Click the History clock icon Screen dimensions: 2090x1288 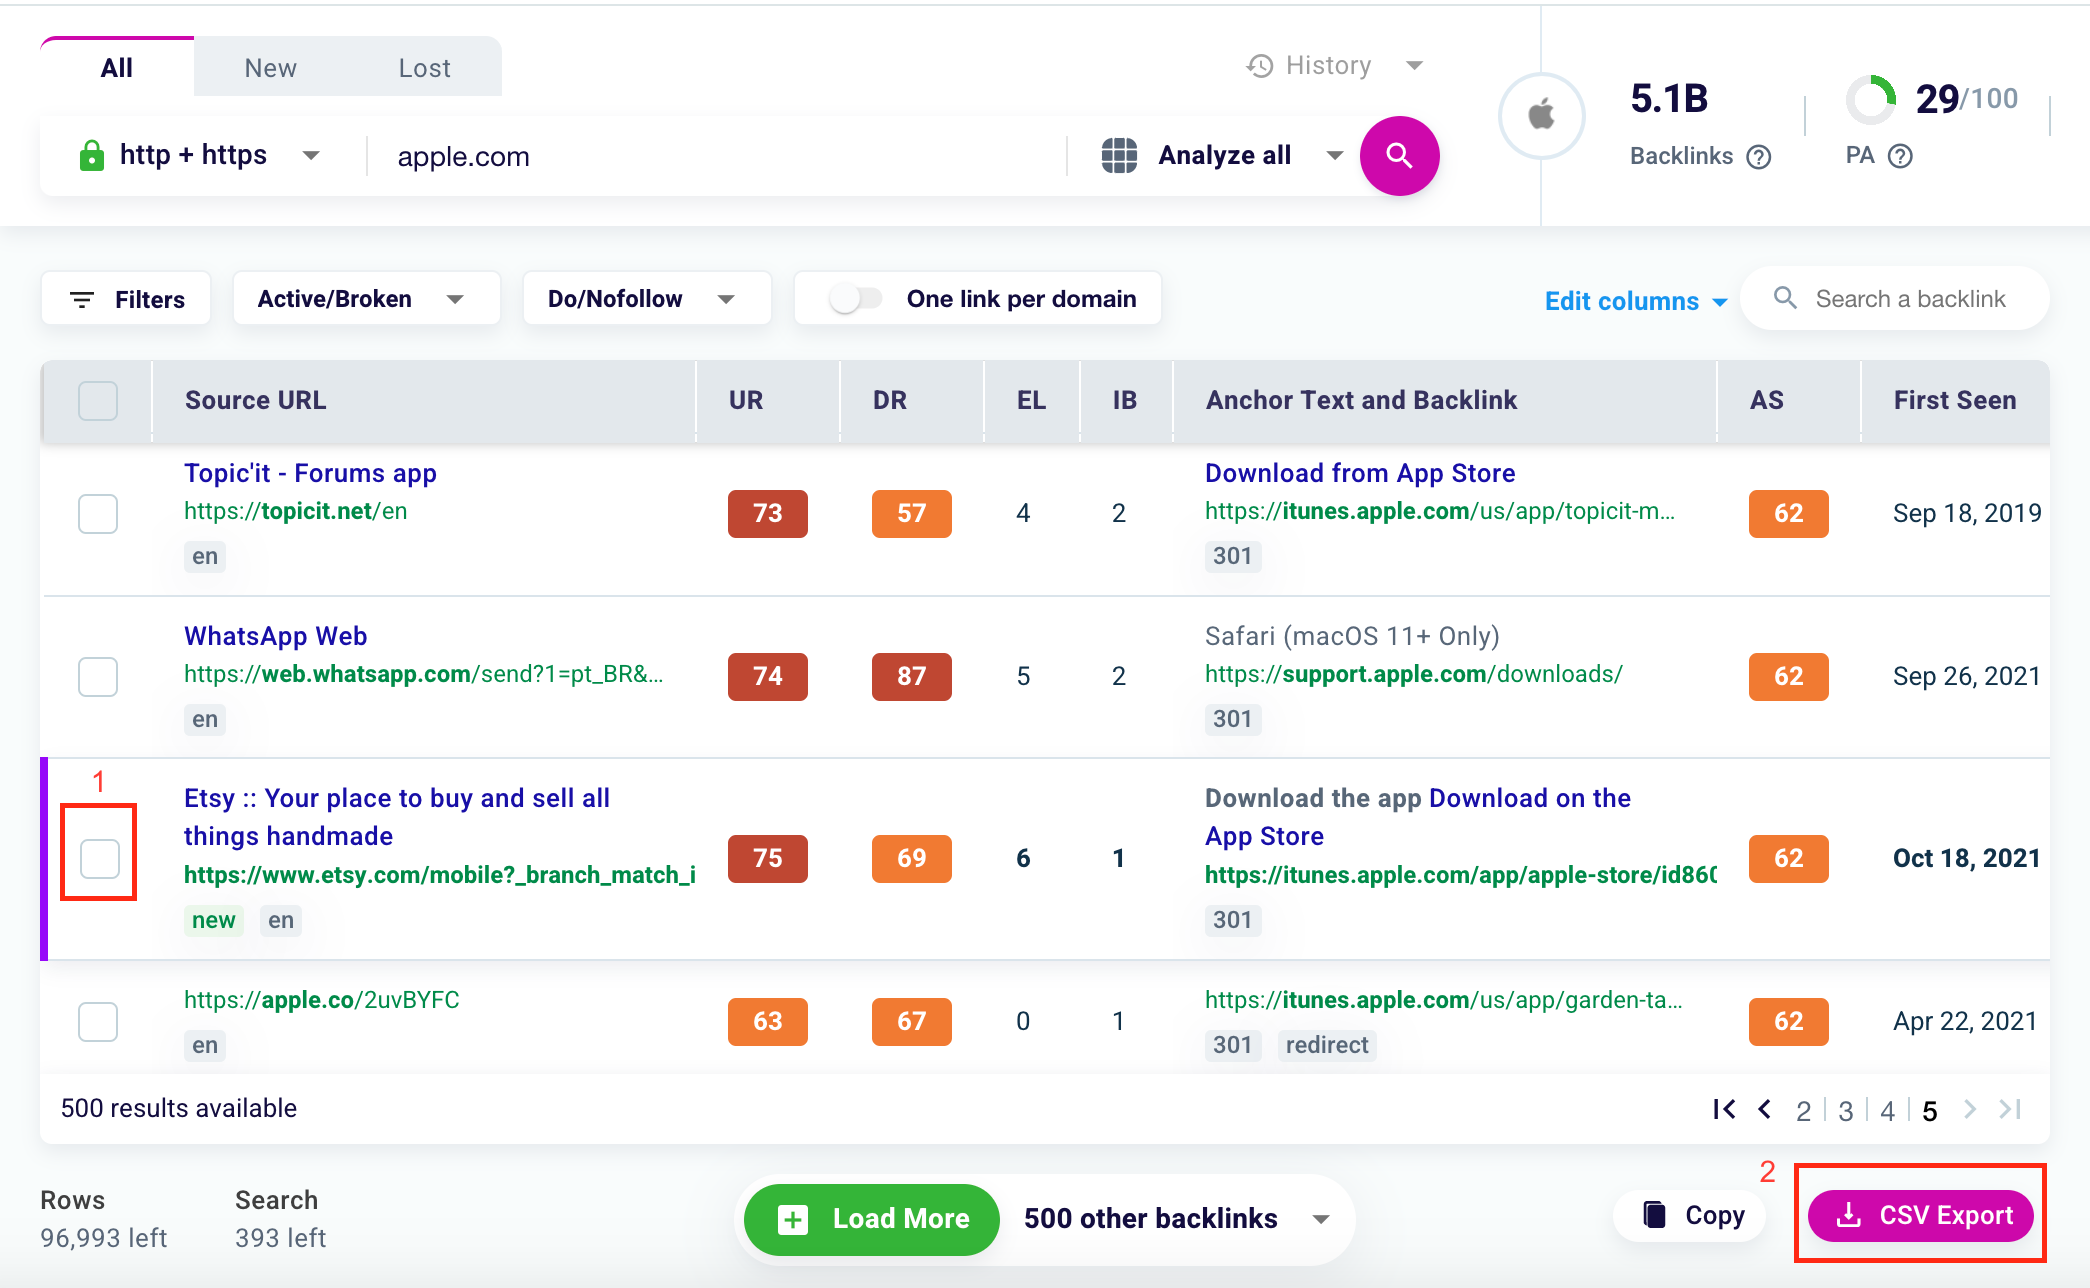point(1260,66)
